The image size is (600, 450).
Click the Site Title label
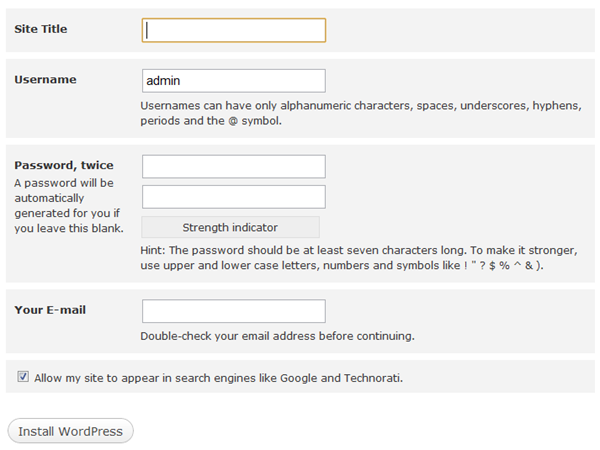tap(41, 29)
